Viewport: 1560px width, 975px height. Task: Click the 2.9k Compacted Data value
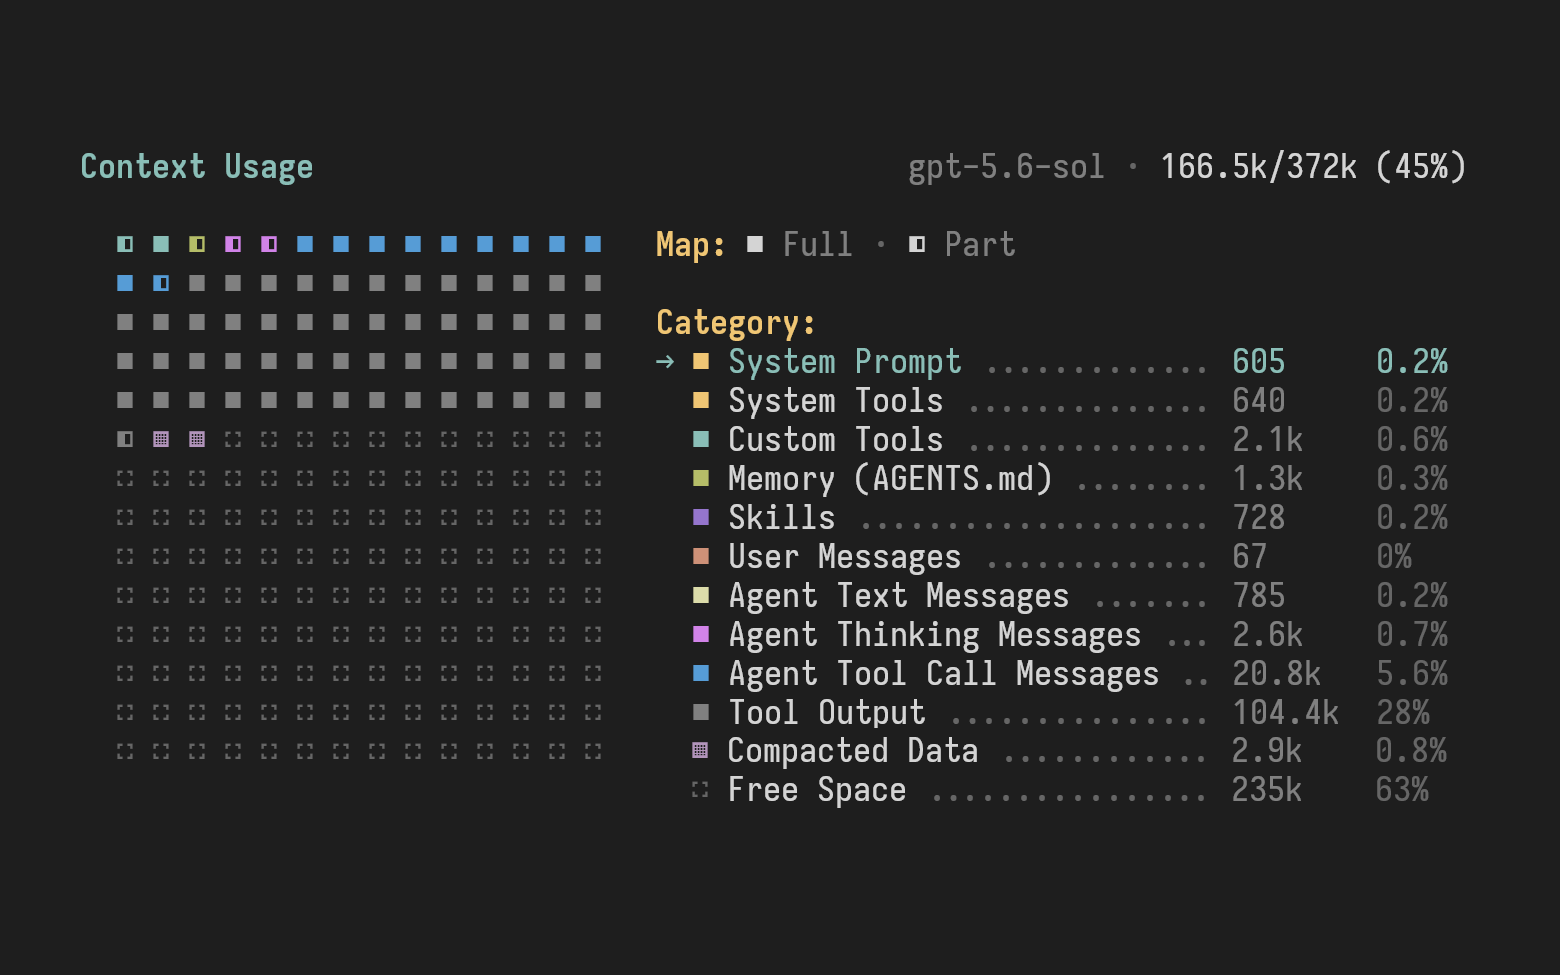click(x=1267, y=750)
